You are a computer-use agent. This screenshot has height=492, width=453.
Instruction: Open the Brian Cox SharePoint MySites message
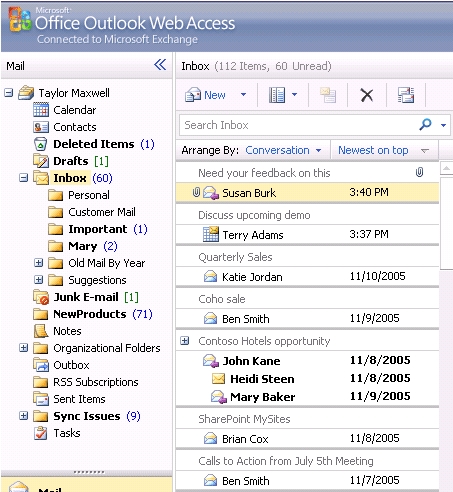click(x=307, y=438)
